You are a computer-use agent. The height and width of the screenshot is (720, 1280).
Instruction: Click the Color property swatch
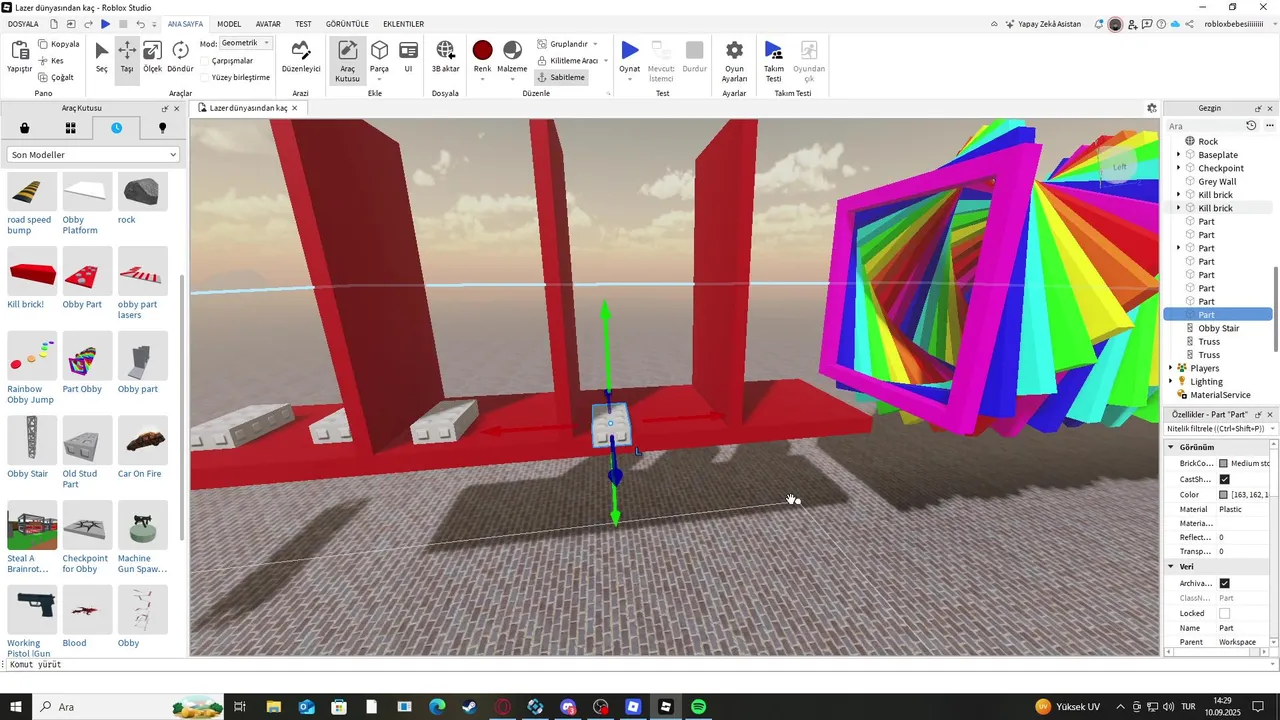(x=1223, y=495)
